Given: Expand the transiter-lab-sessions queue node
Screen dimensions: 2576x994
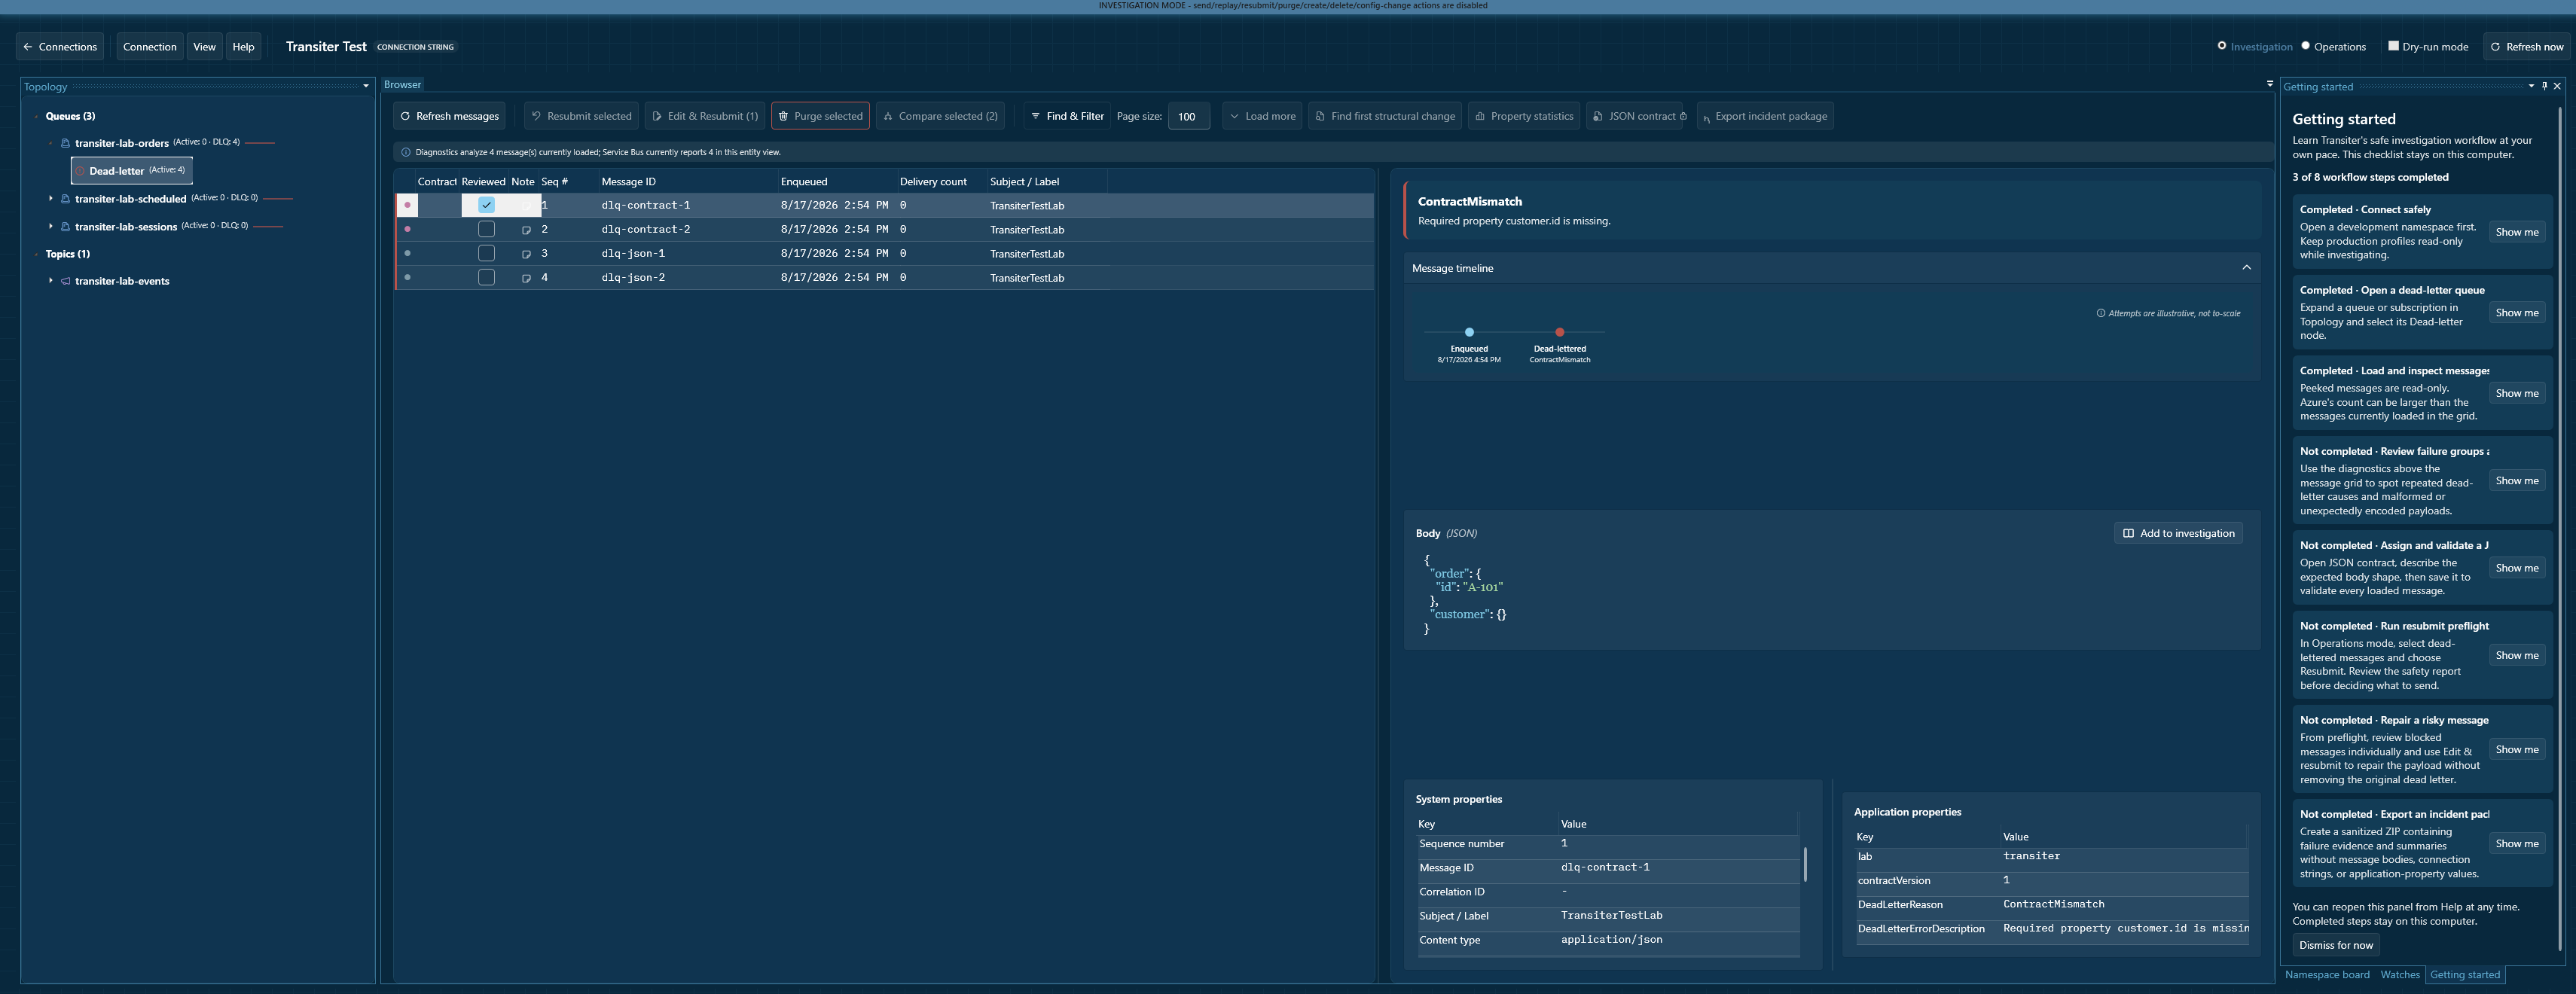Looking at the screenshot, I should (x=50, y=227).
